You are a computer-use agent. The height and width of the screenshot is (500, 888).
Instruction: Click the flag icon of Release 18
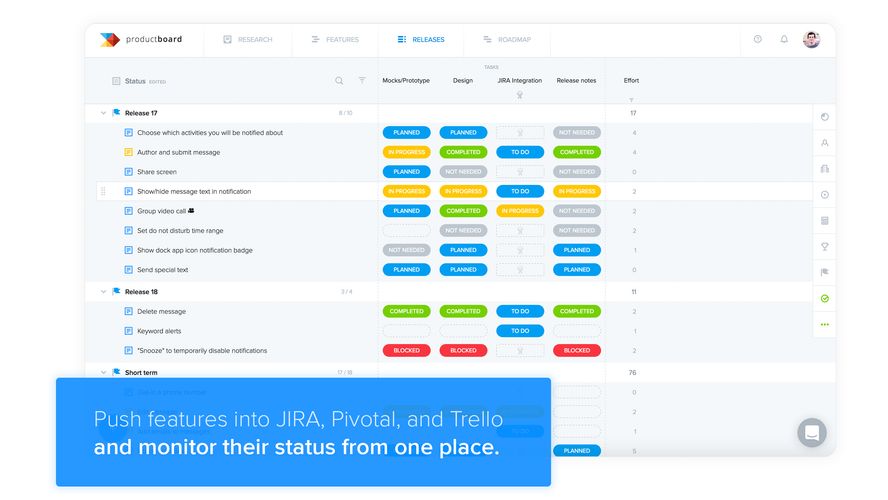[x=116, y=291]
